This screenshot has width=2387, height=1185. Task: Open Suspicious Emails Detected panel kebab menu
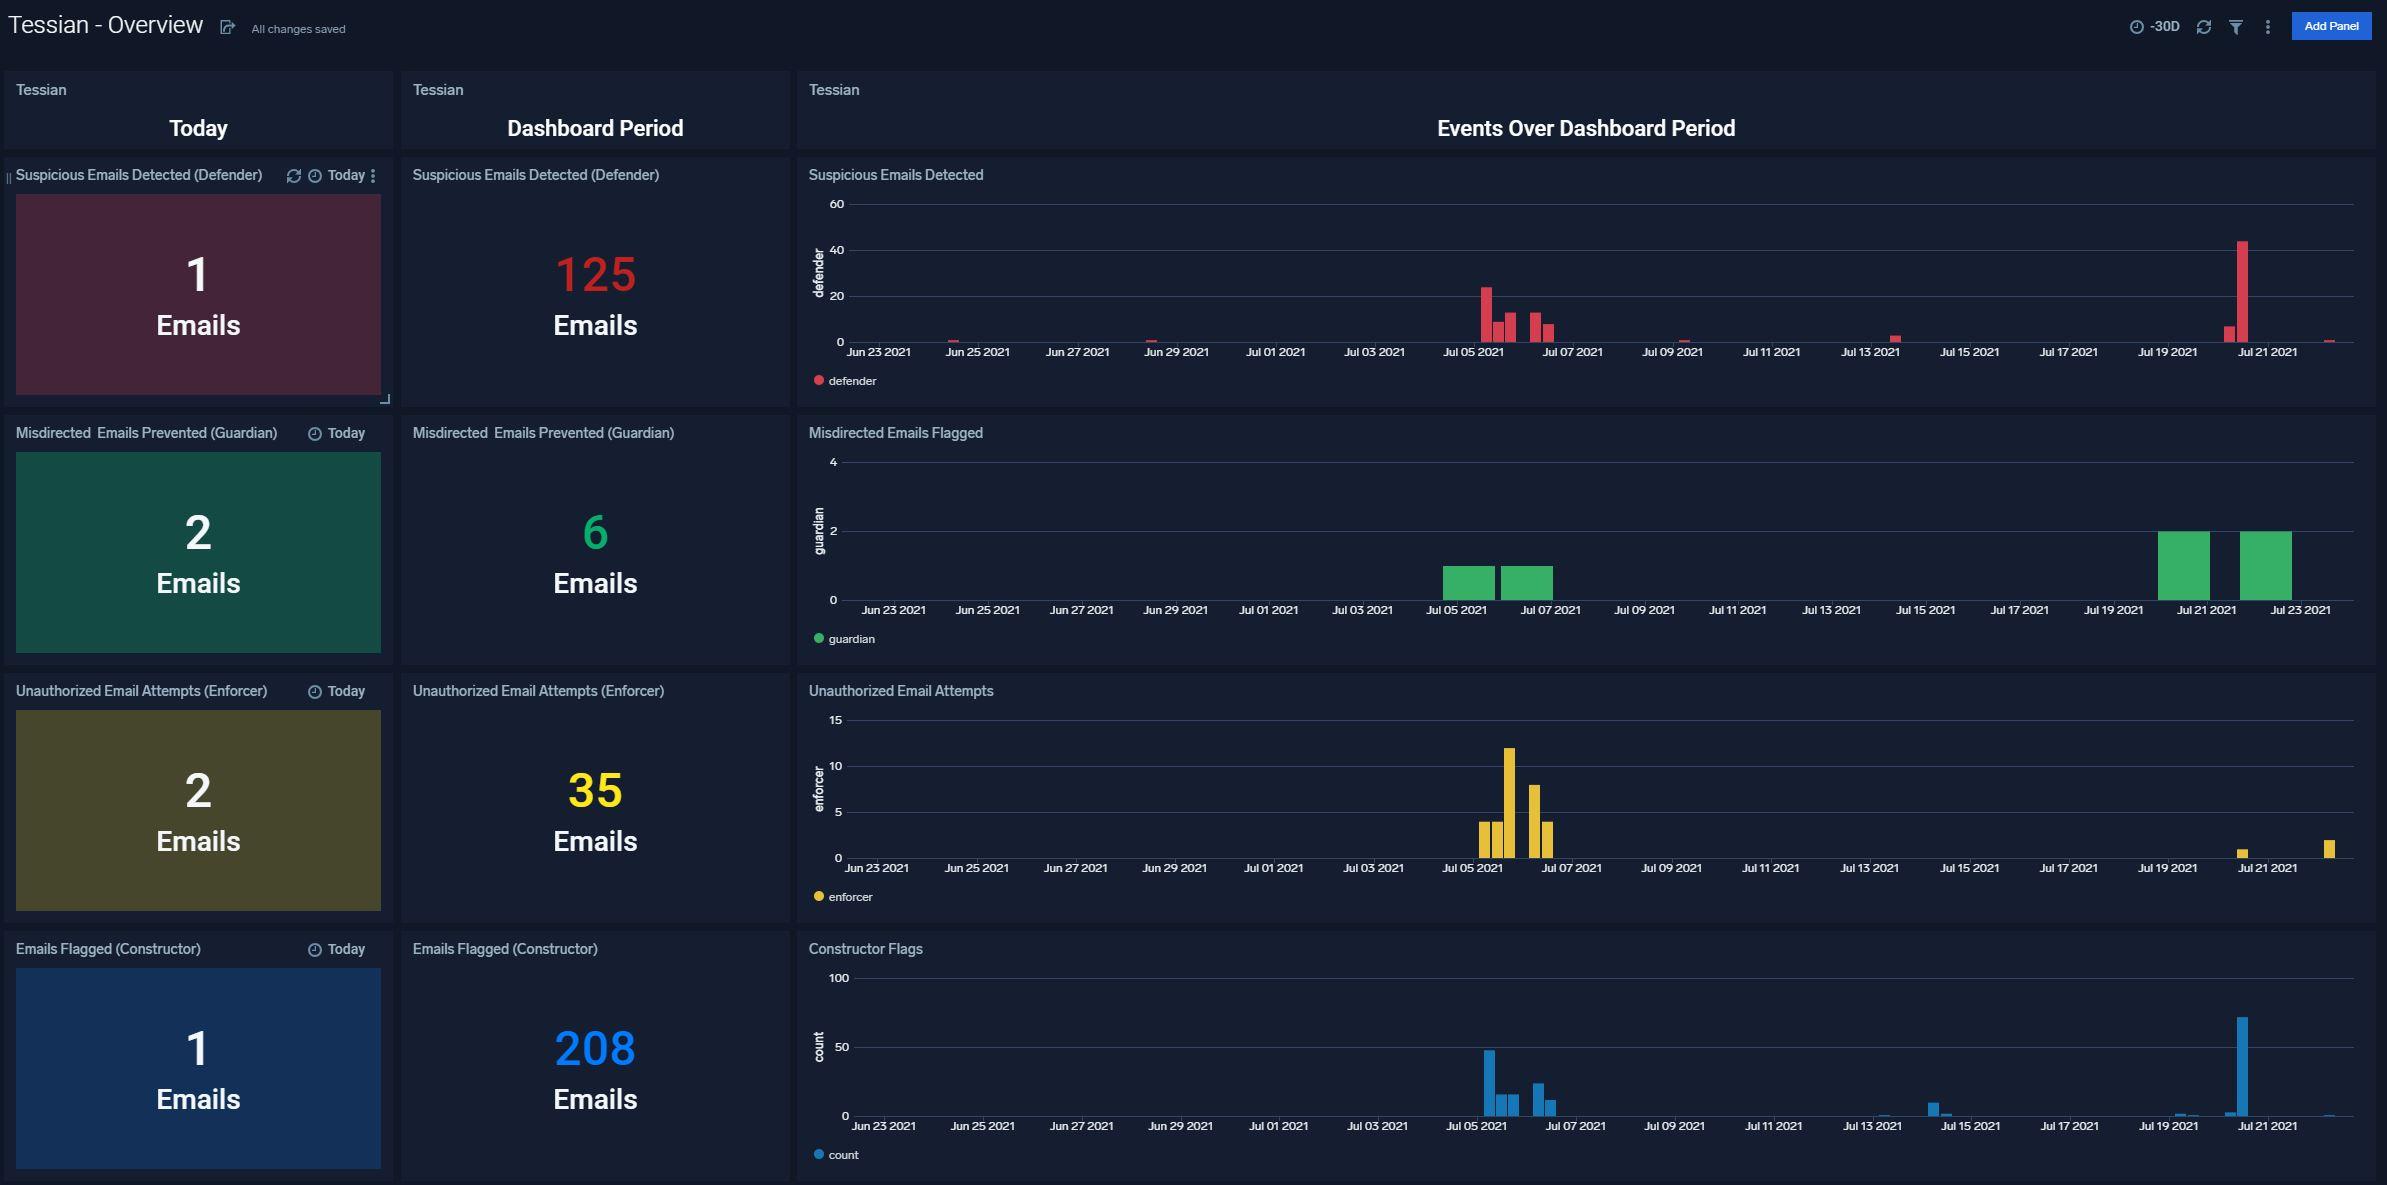(373, 176)
